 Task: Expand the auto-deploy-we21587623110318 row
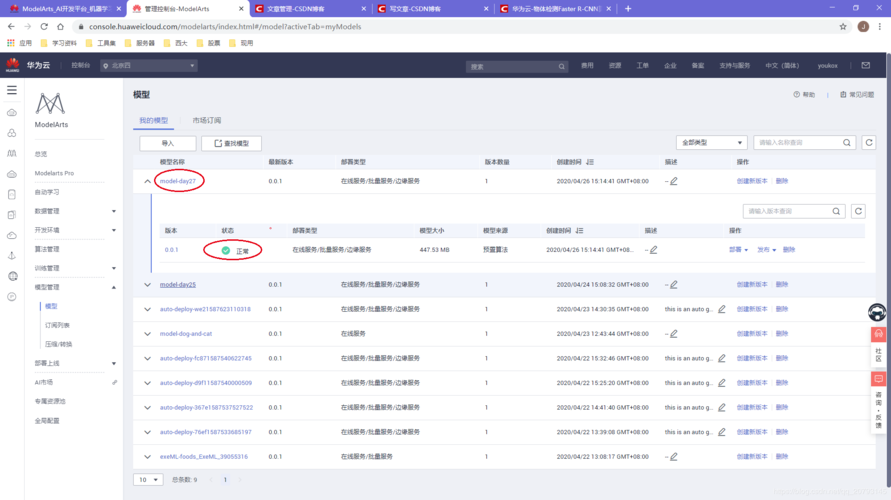click(147, 309)
